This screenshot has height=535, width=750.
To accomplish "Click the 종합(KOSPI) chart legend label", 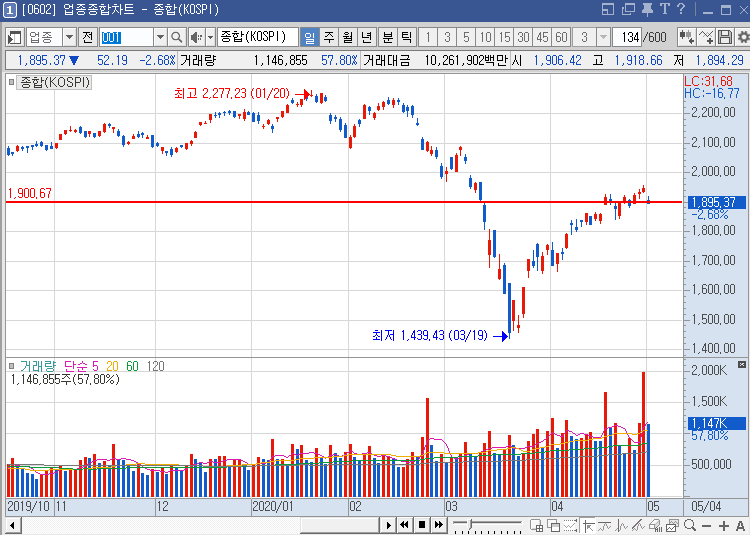I will [x=55, y=82].
